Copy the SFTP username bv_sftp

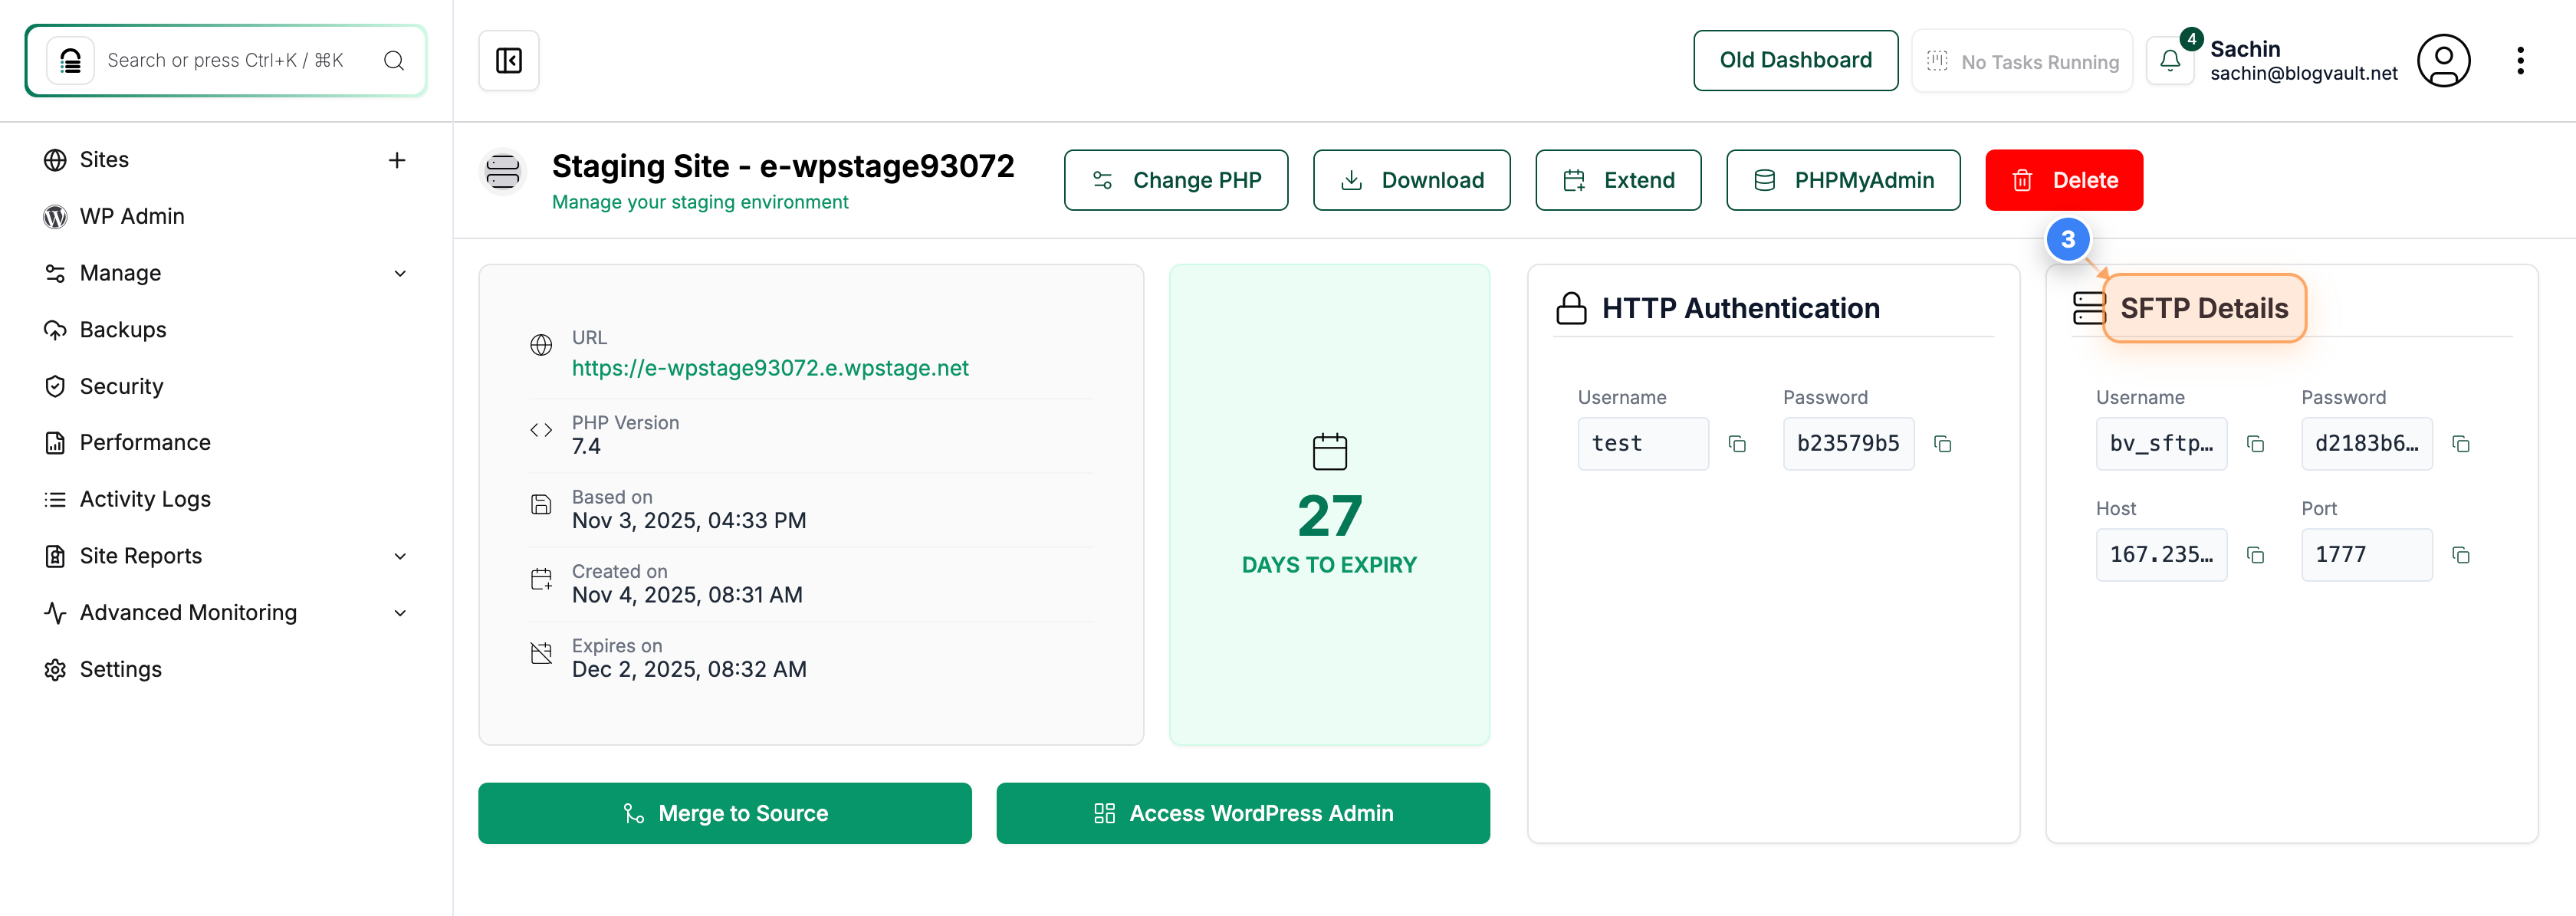click(2256, 443)
